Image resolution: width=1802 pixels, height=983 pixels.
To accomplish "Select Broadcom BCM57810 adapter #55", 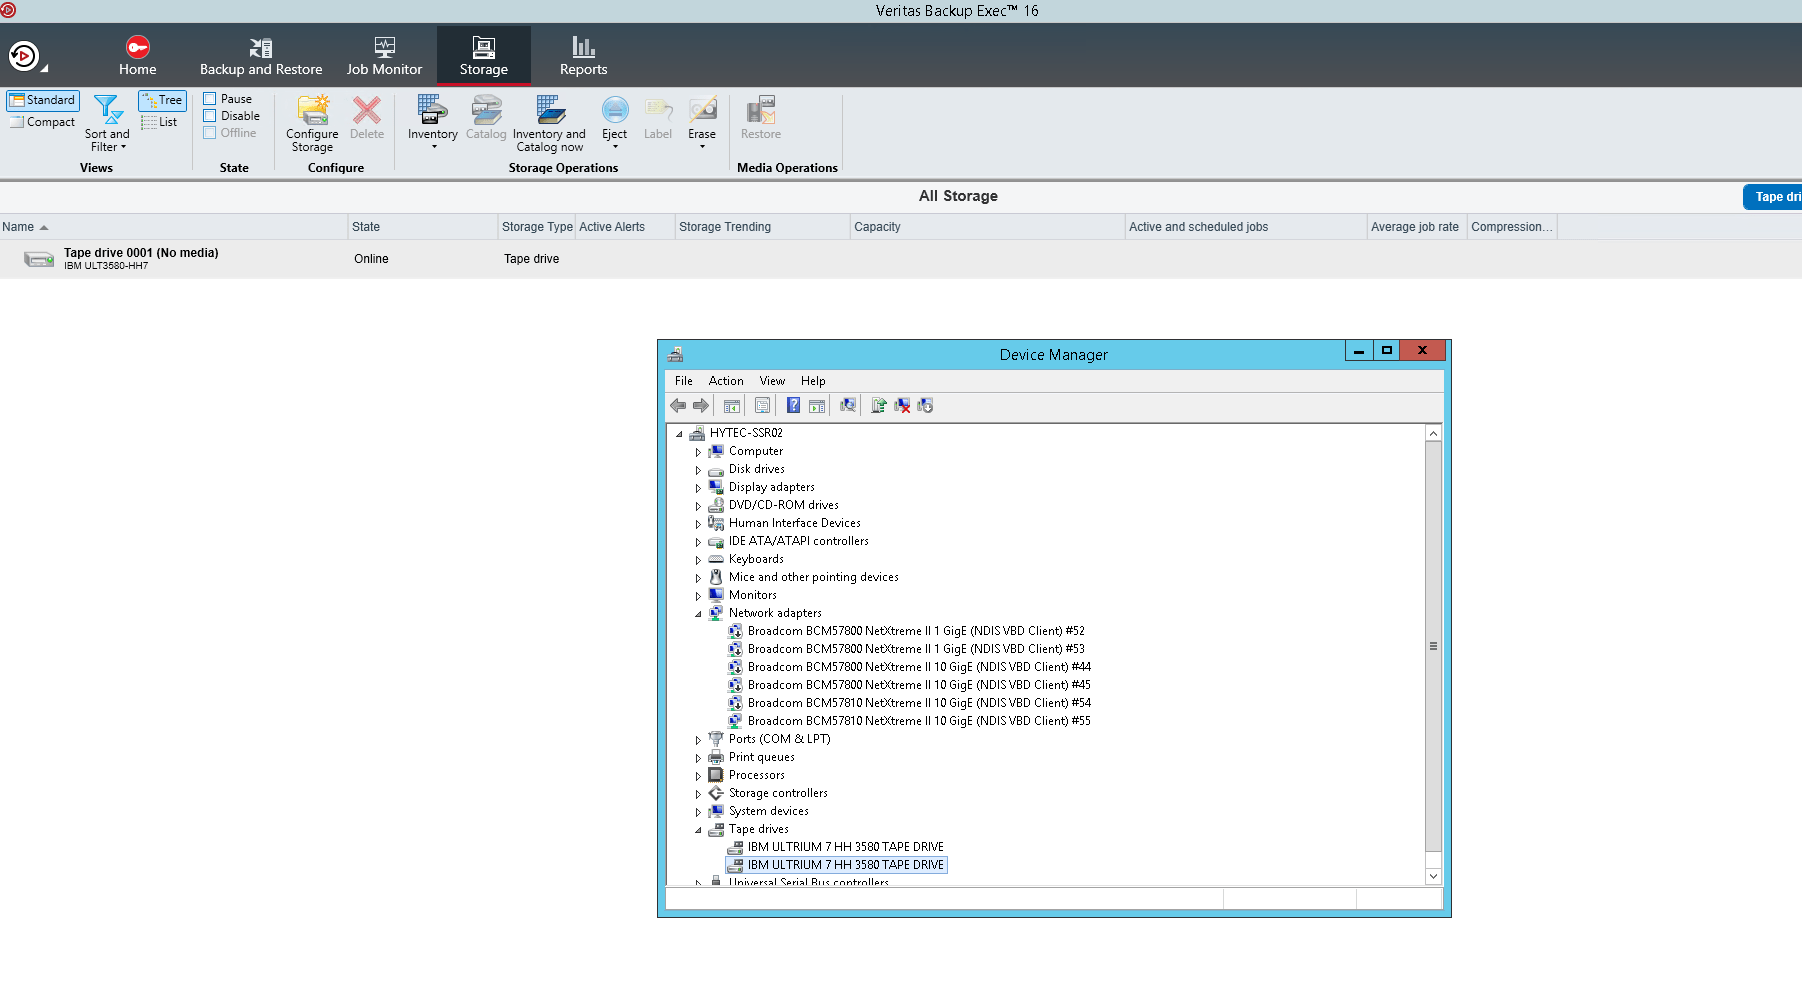I will coord(919,721).
